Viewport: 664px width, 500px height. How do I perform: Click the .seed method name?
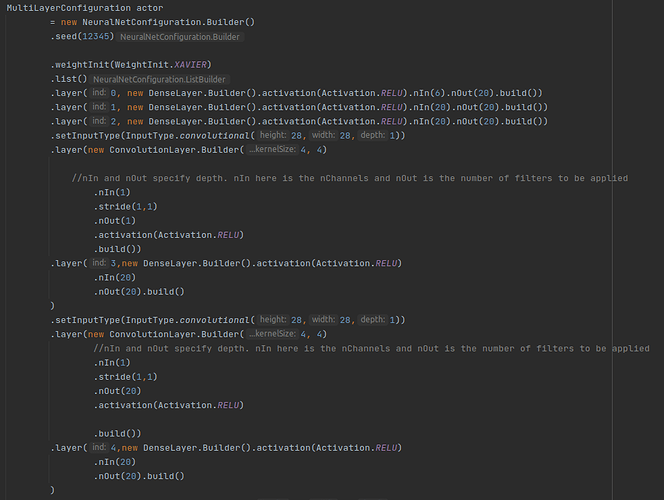pyautogui.click(x=66, y=37)
